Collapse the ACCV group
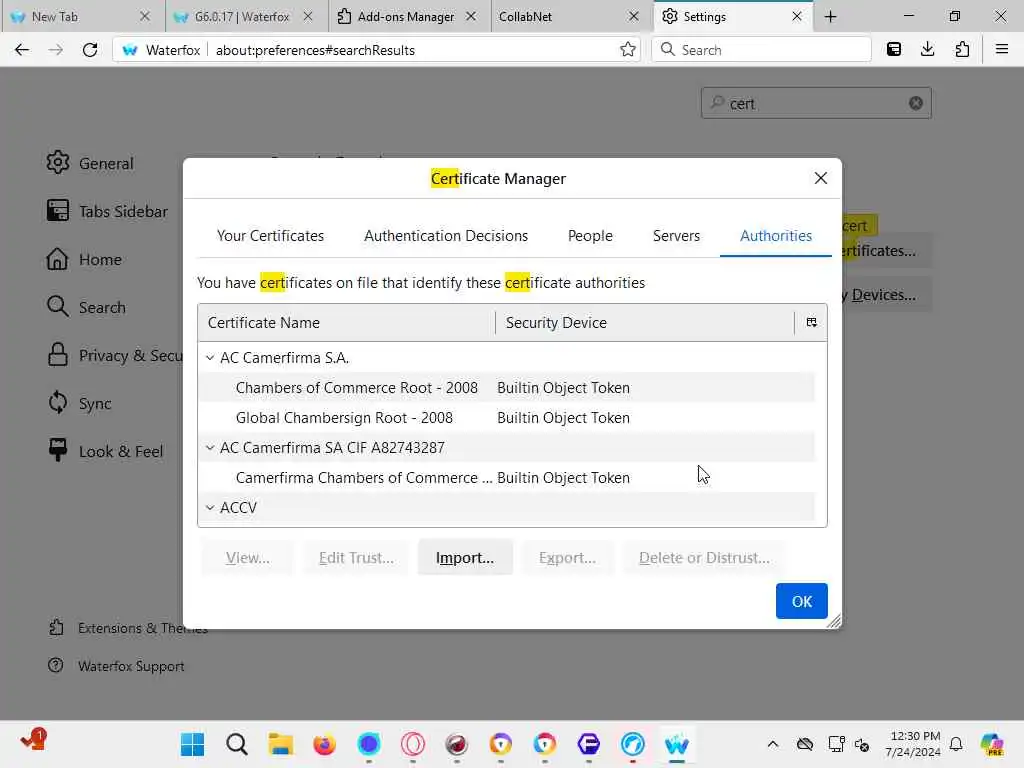The height and width of the screenshot is (768, 1024). (210, 507)
